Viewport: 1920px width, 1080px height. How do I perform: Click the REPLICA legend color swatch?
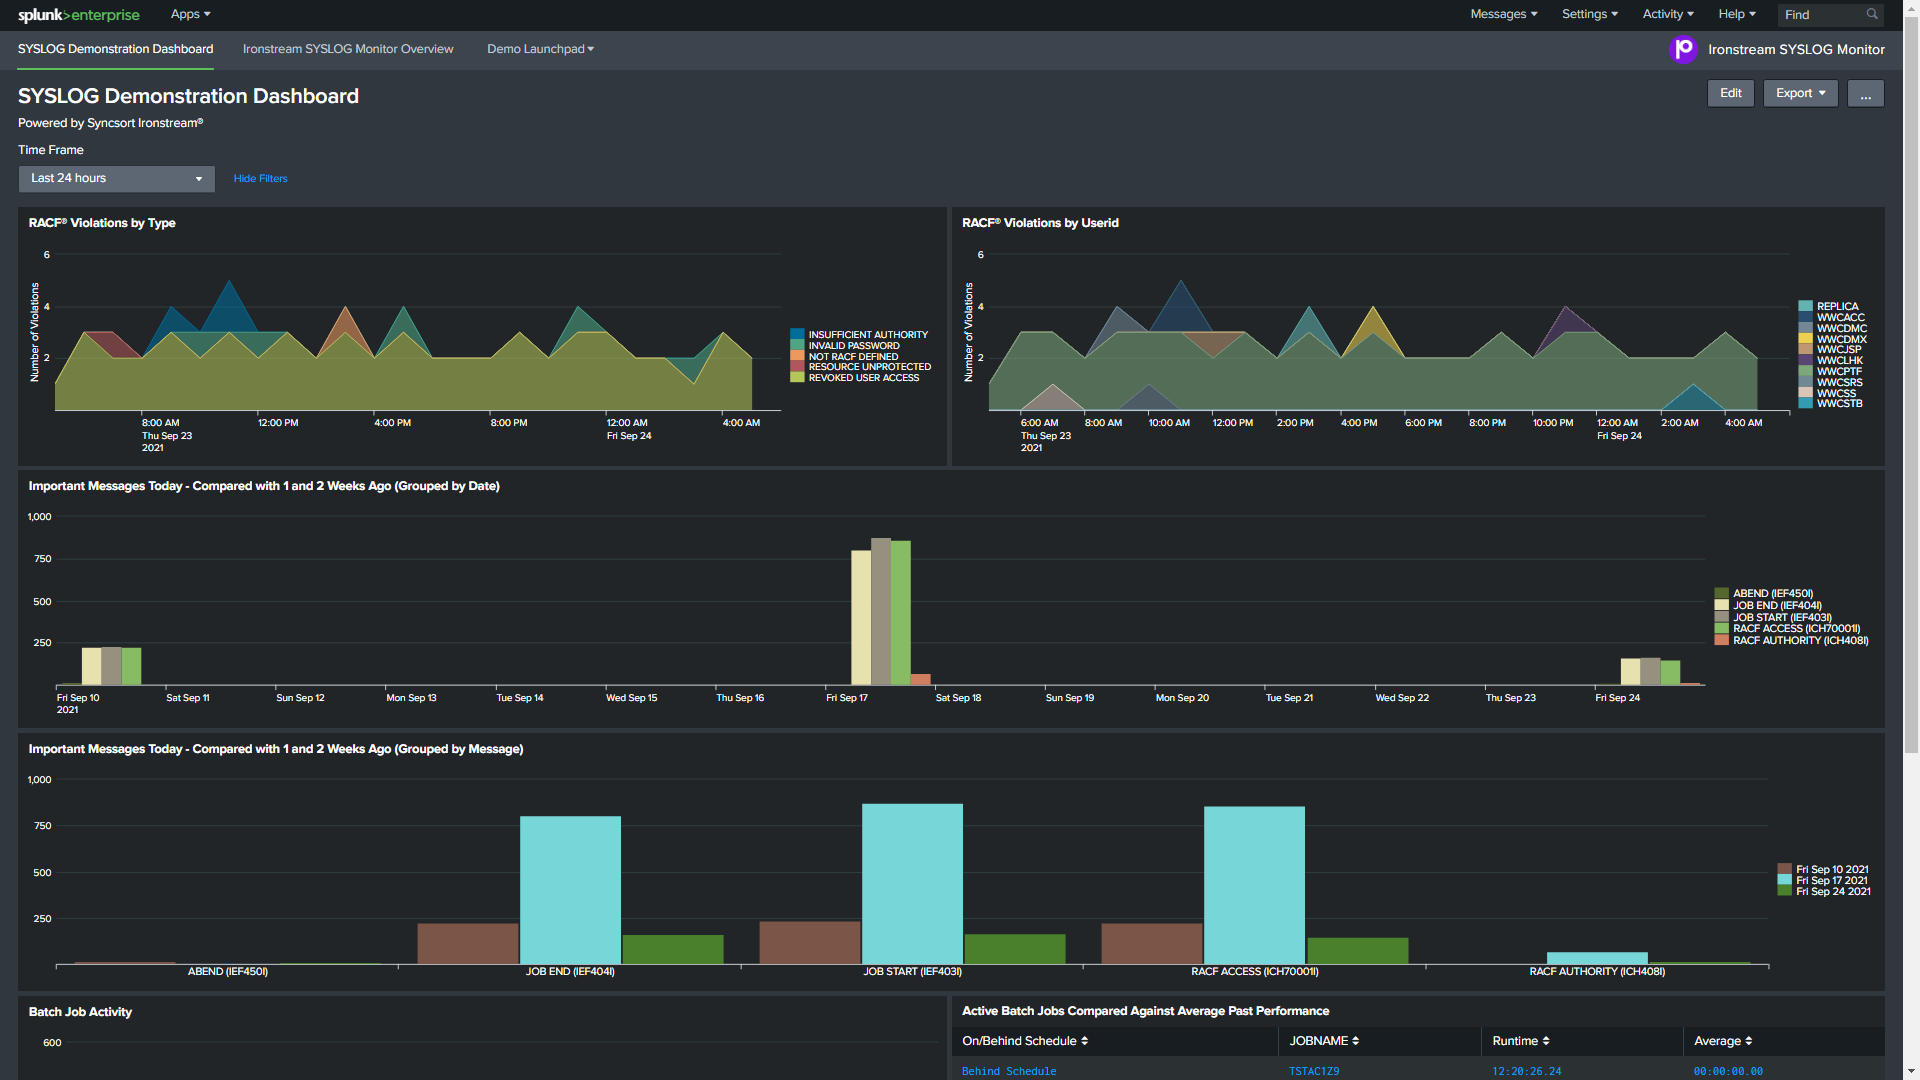[x=1805, y=307]
